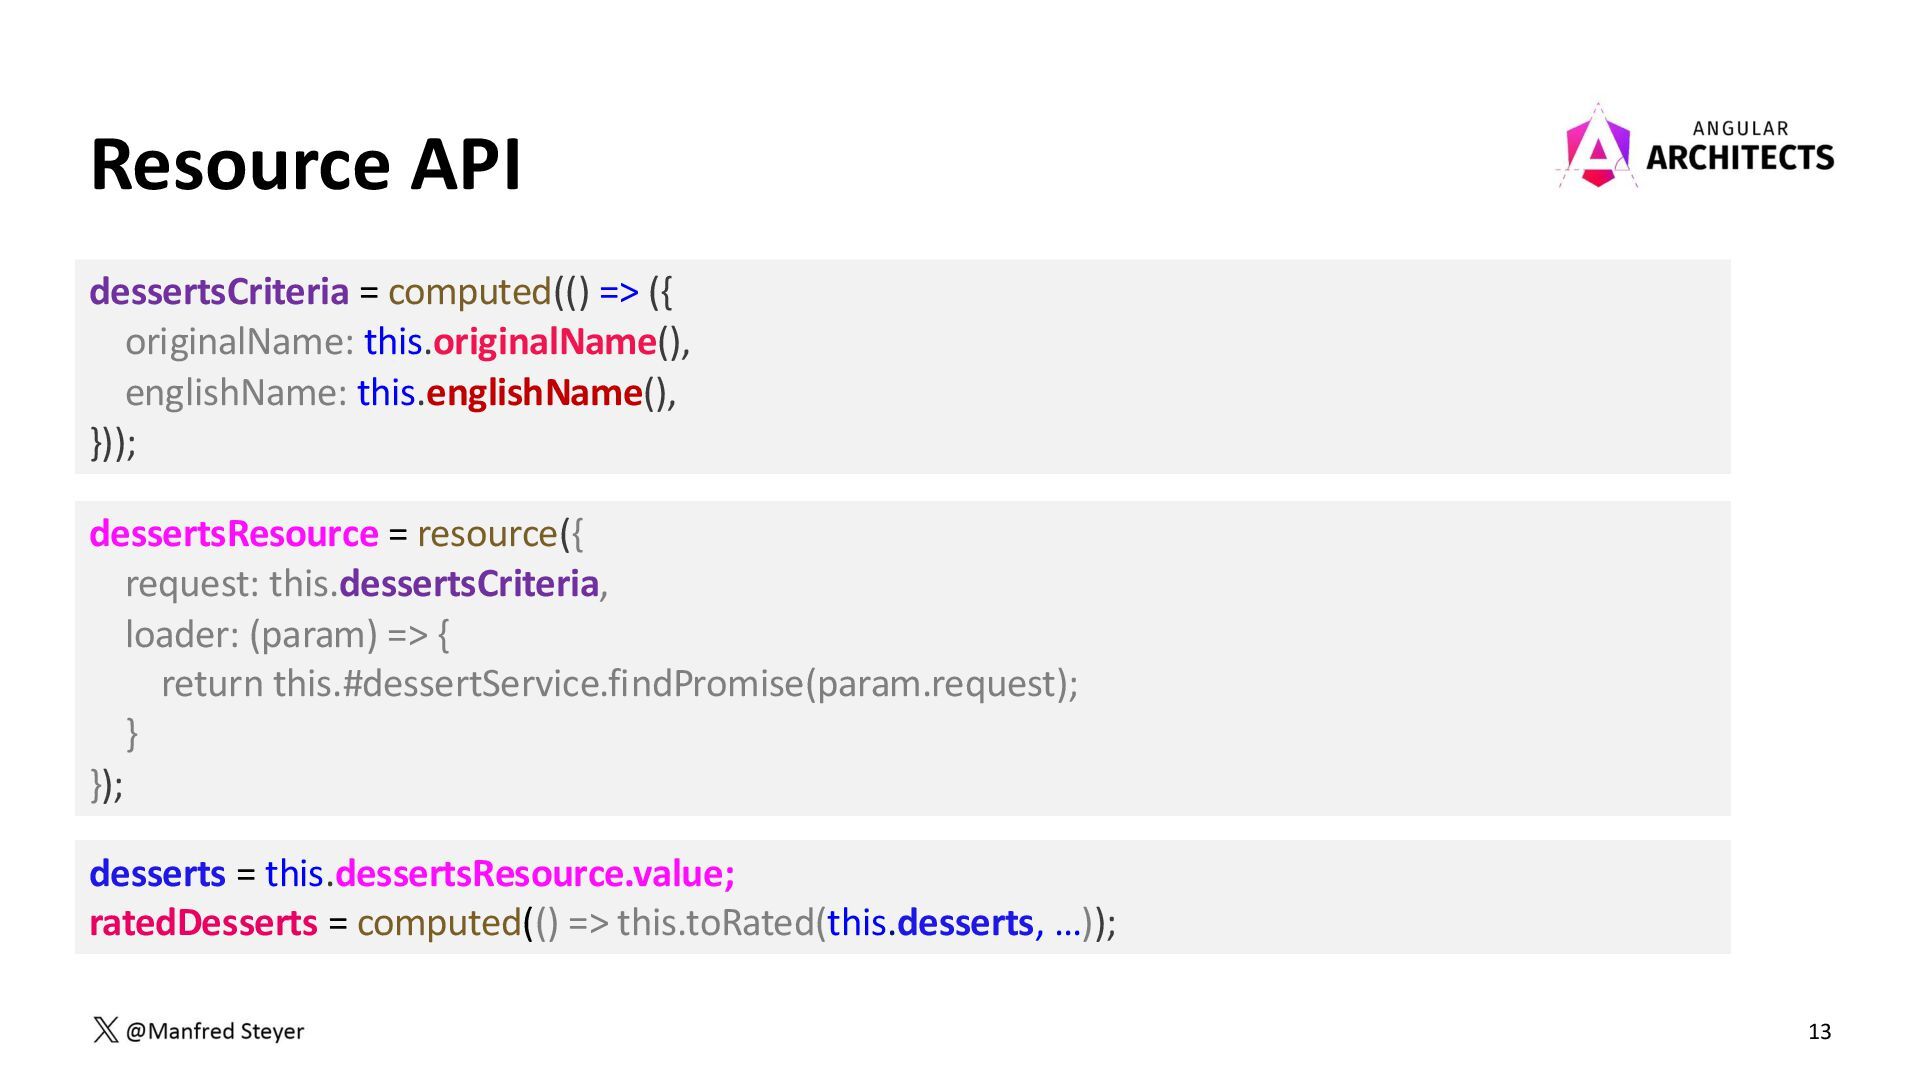Viewport: 1920px width, 1080px height.
Task: Click the slide number 13
Action: pos(1819,1032)
